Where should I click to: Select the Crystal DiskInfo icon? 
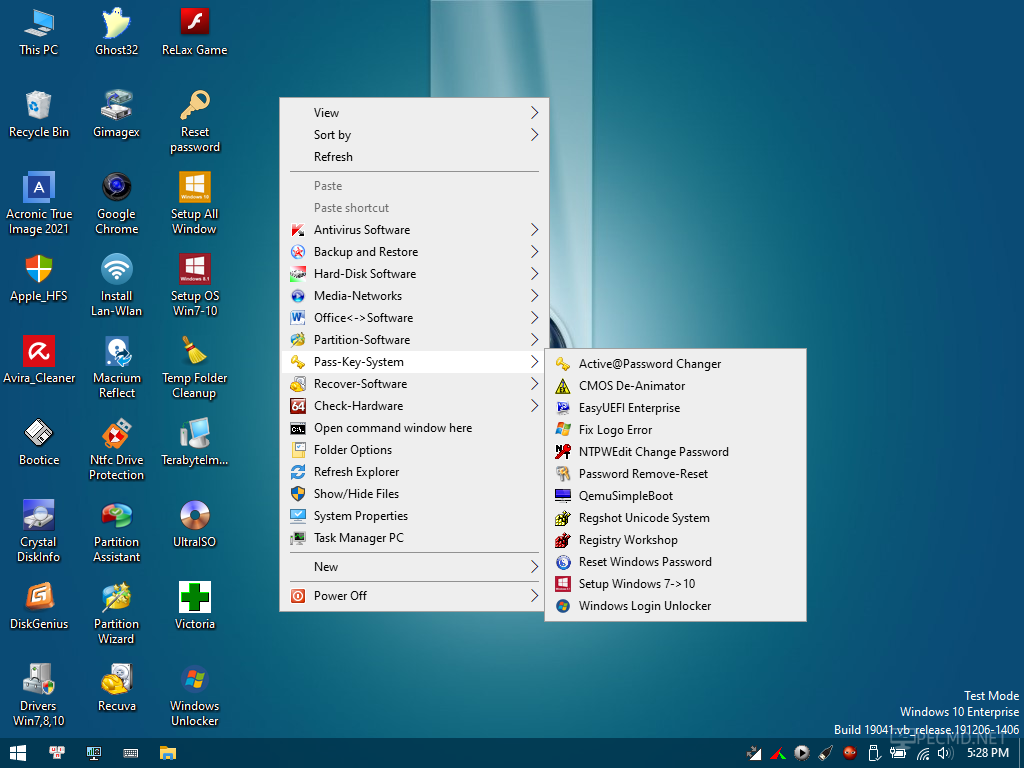point(39,532)
